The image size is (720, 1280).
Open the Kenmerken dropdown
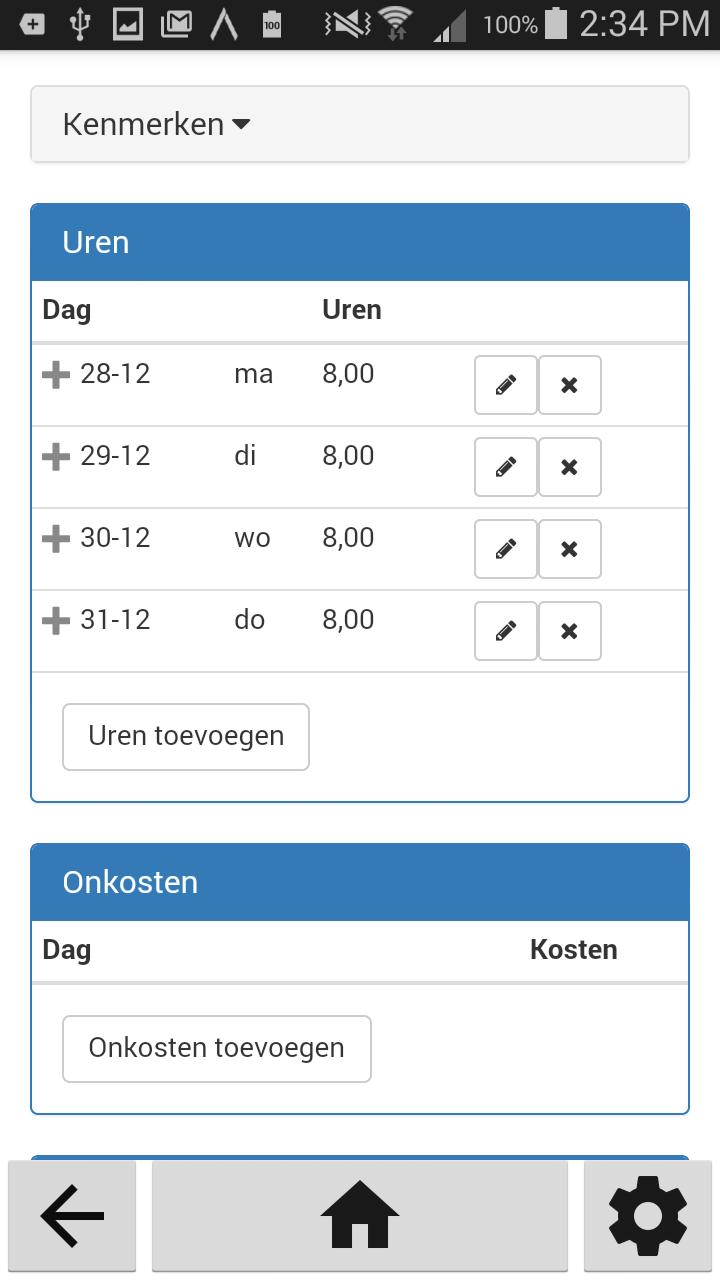155,124
